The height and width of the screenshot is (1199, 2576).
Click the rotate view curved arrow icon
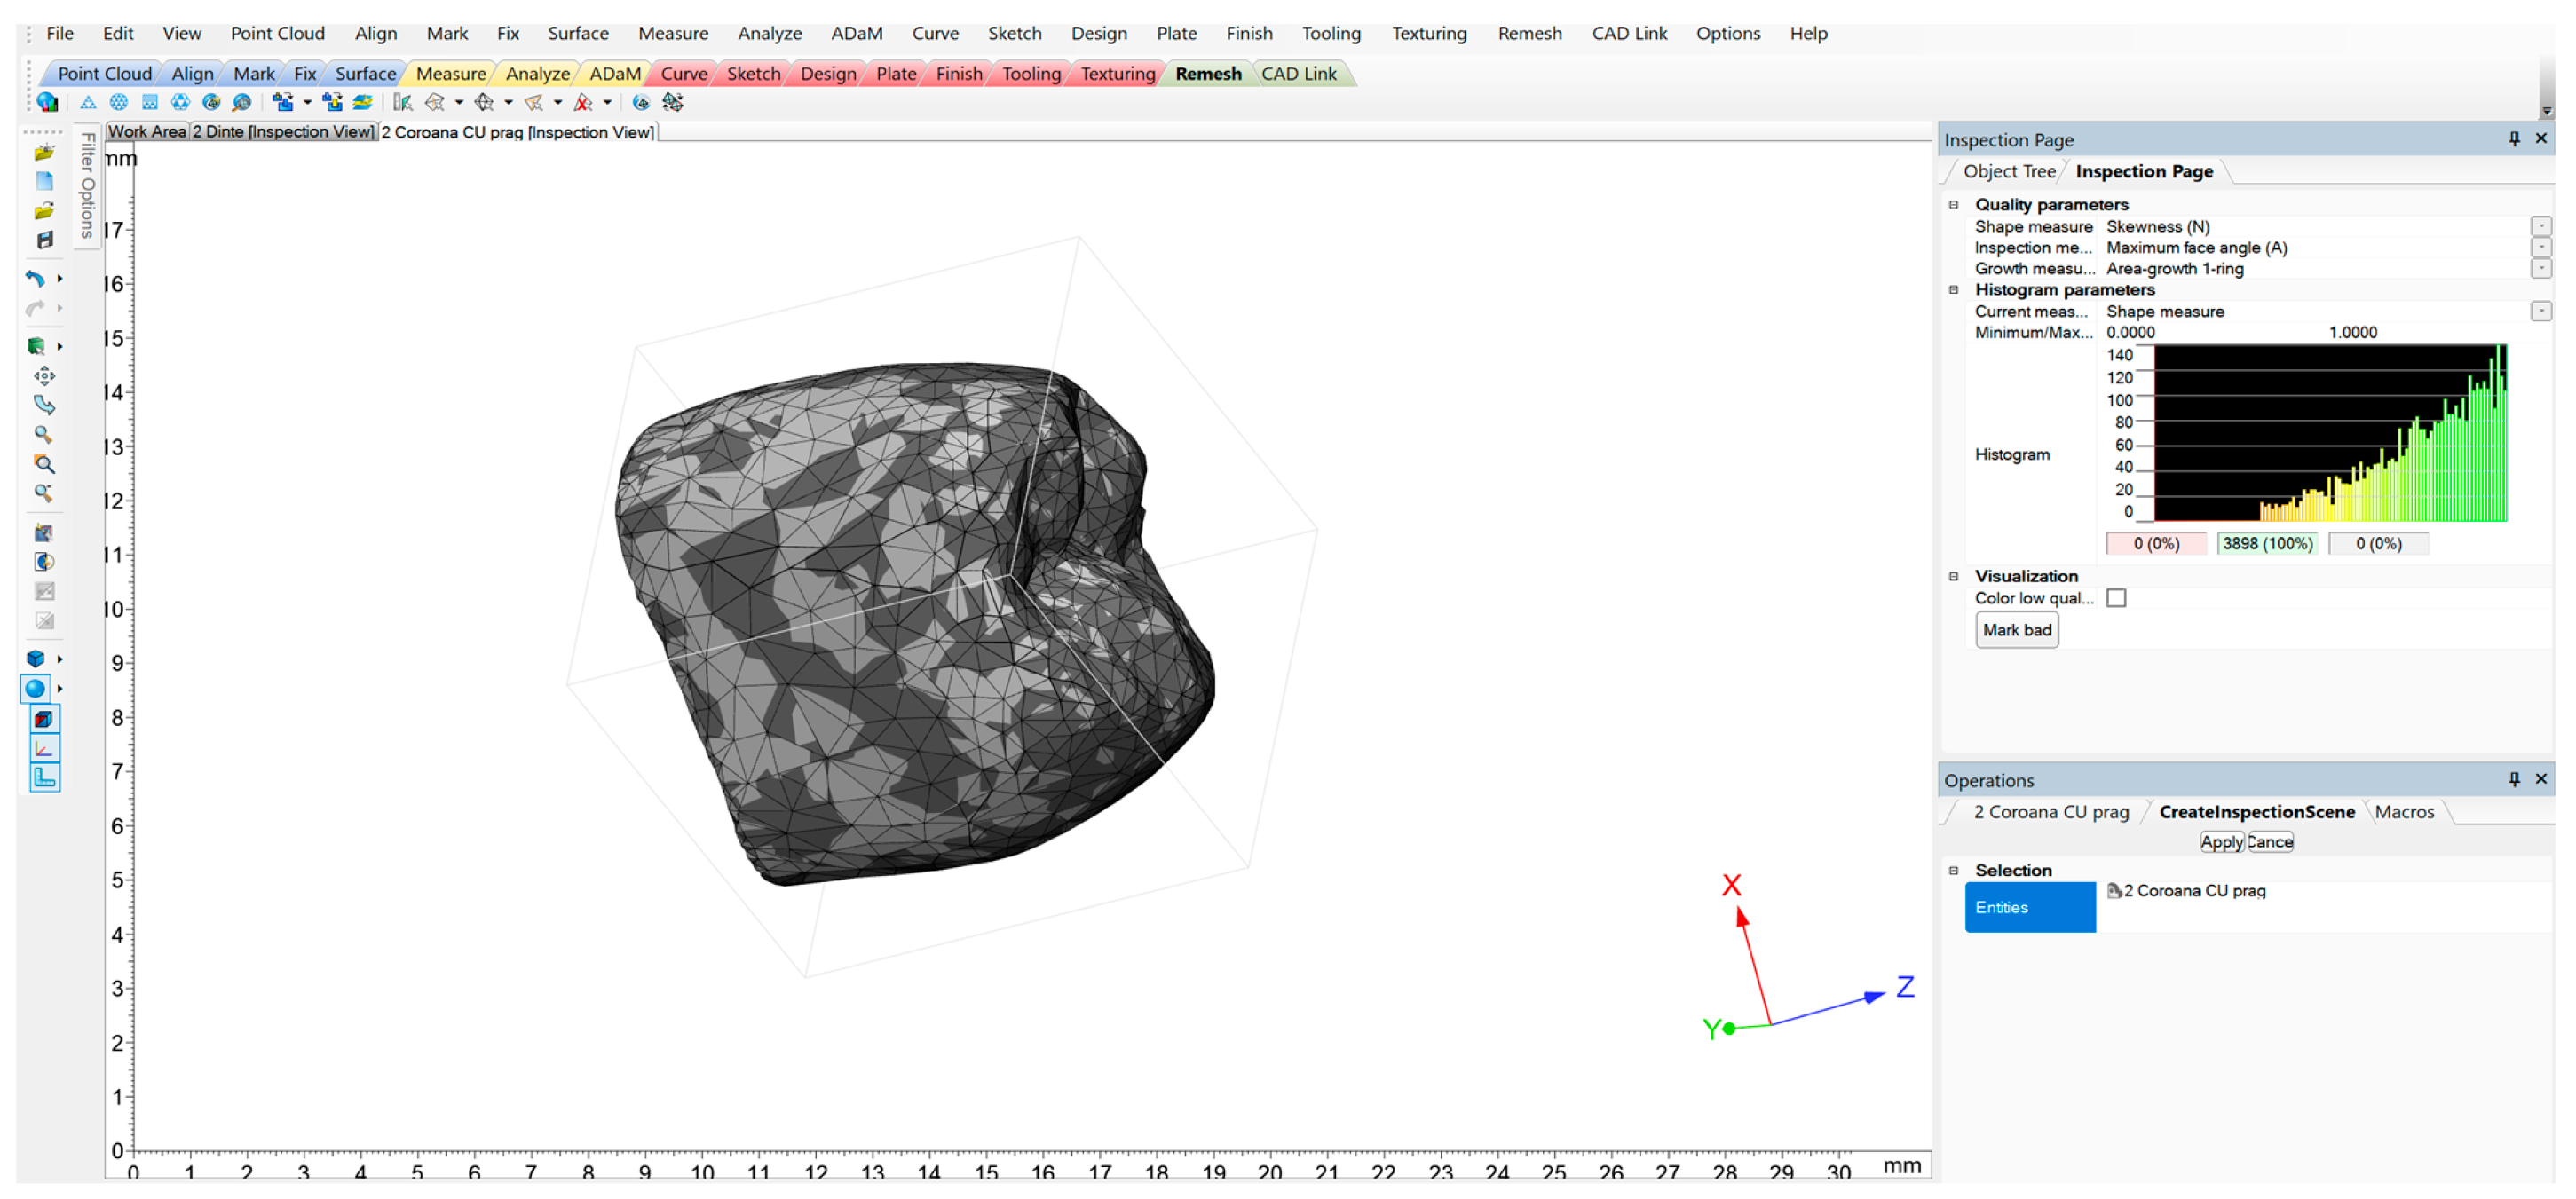pyautogui.click(x=44, y=405)
